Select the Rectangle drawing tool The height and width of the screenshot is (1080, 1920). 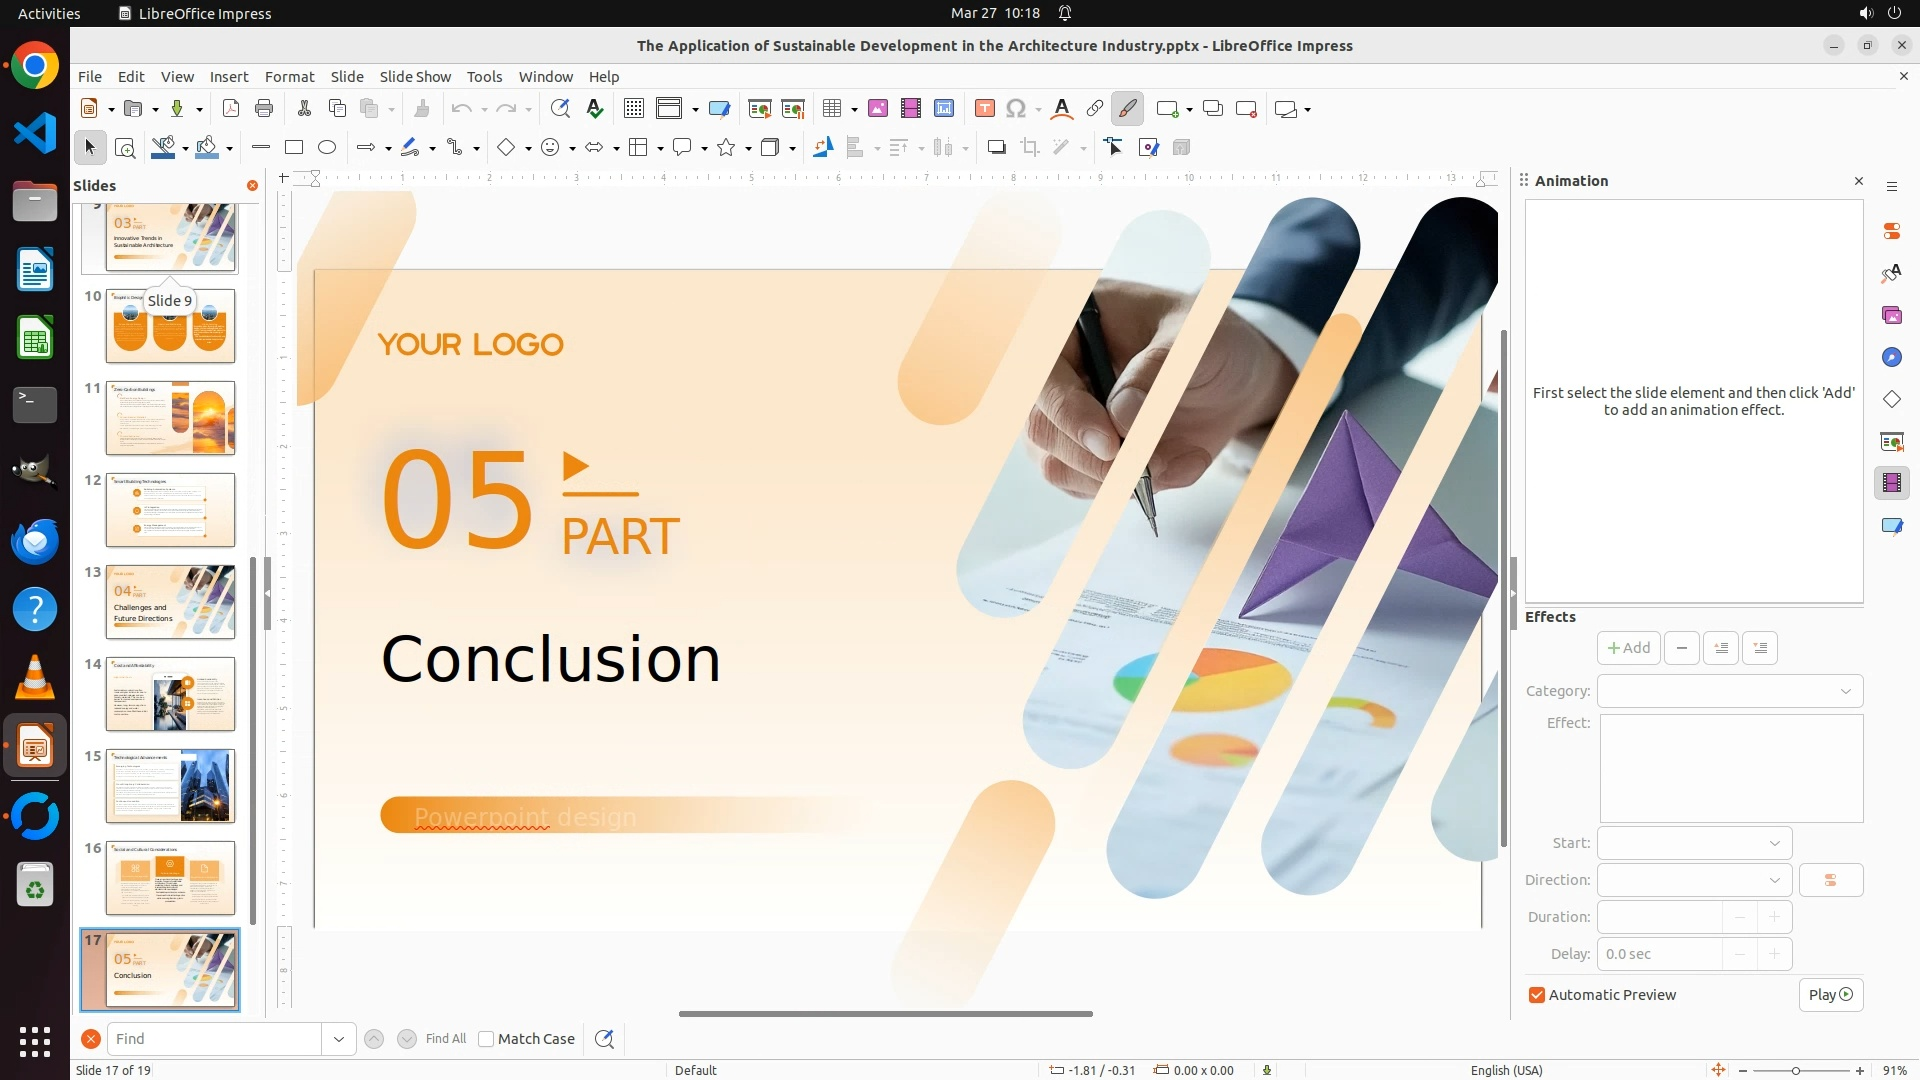pos(294,148)
